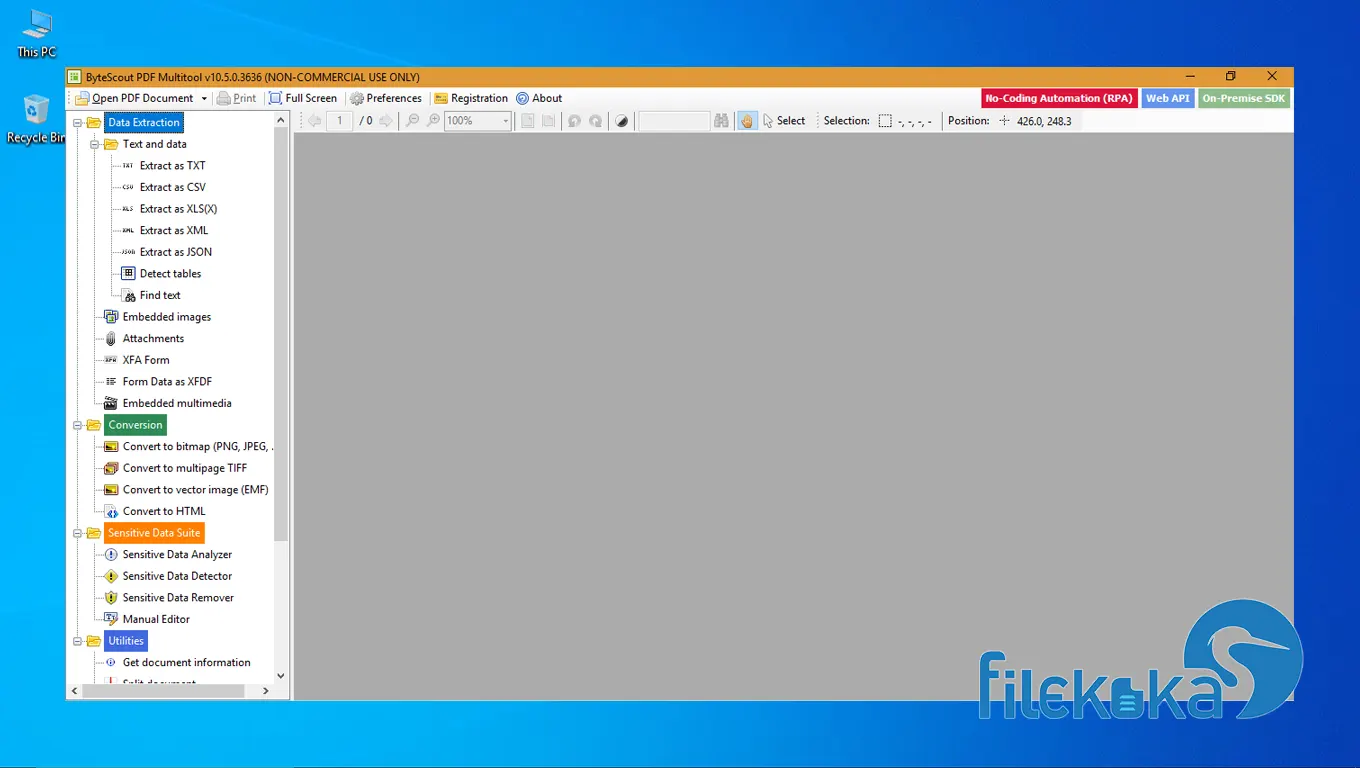Collapse the Utilities tree node

tap(78, 641)
